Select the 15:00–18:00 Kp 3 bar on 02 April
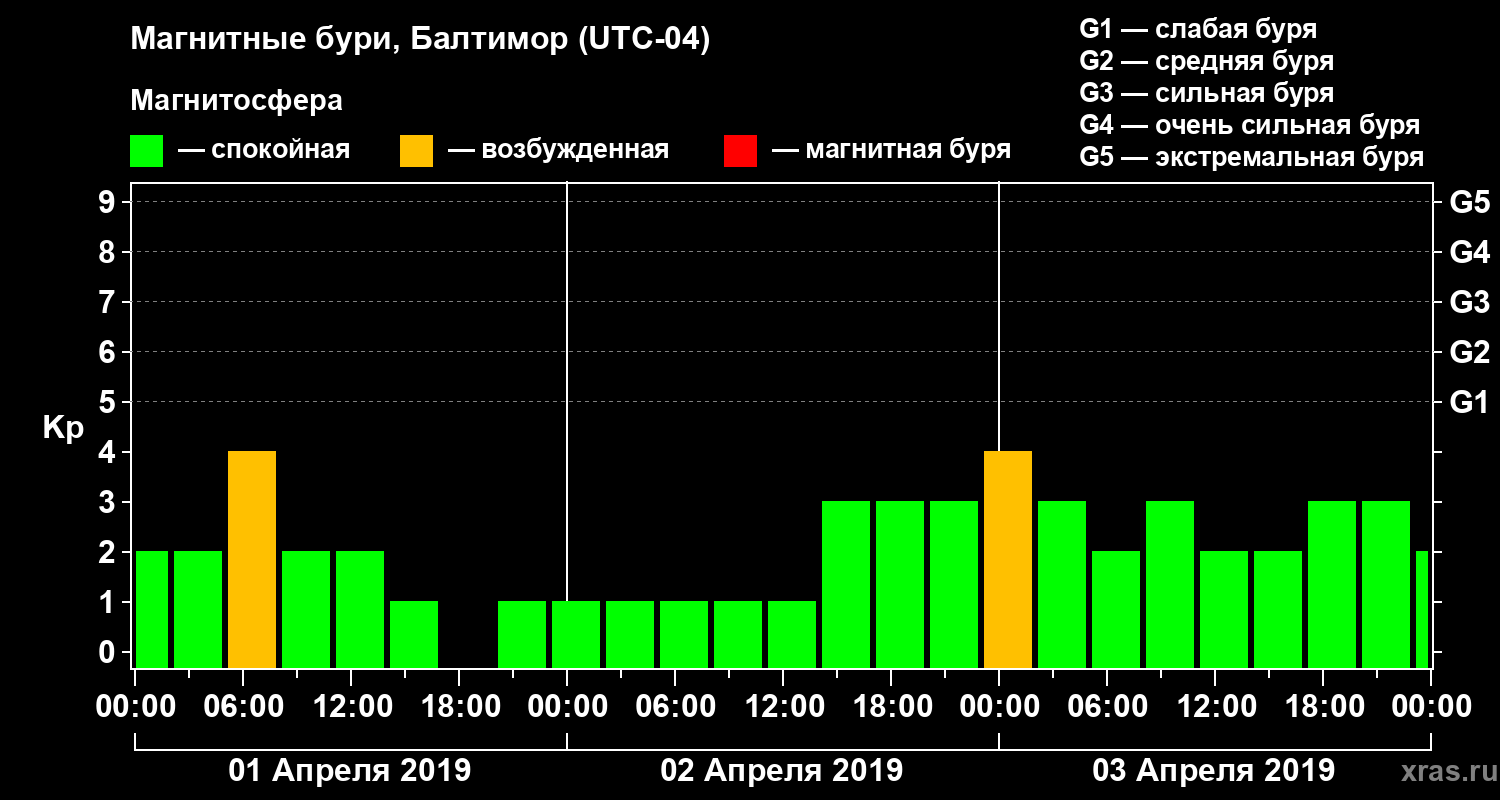Screen dimensions: 1500x800 click(x=846, y=585)
